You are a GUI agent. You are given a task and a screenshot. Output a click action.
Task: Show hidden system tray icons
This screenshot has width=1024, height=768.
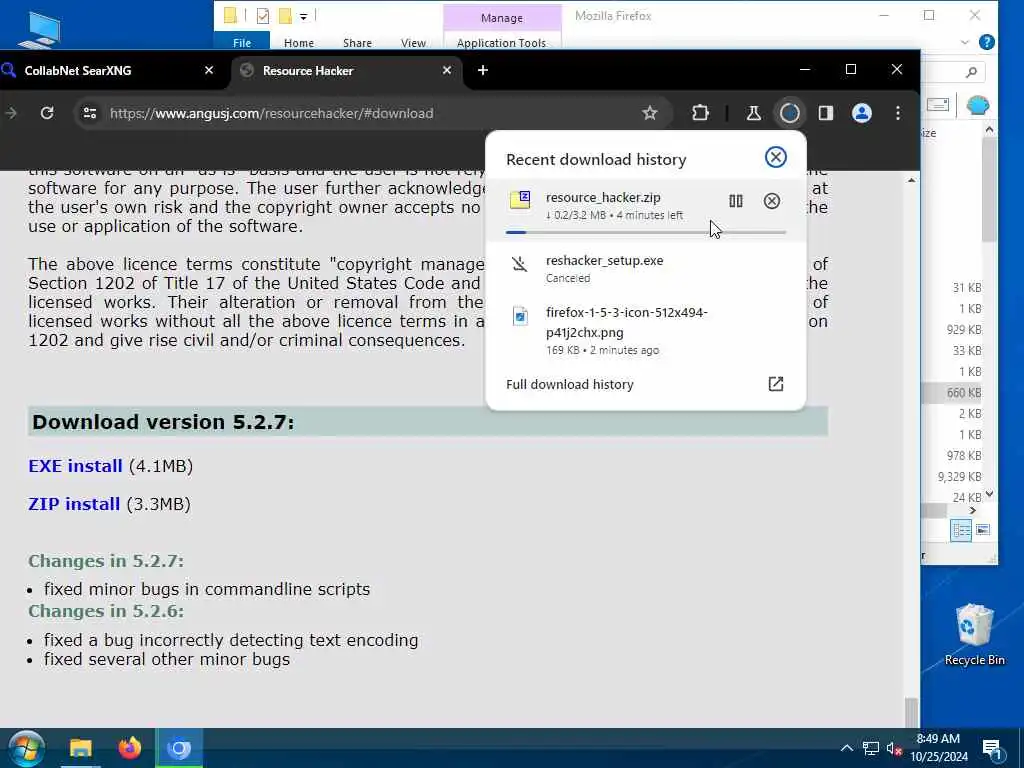pyautogui.click(x=846, y=748)
